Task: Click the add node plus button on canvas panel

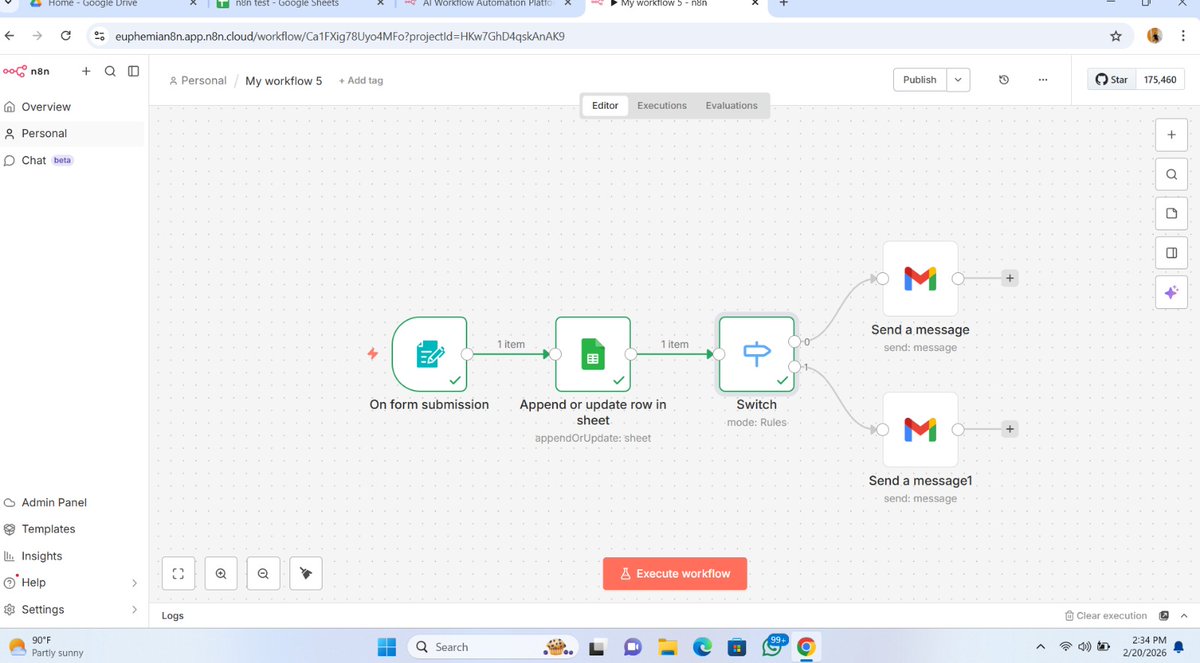Action: [x=1171, y=135]
